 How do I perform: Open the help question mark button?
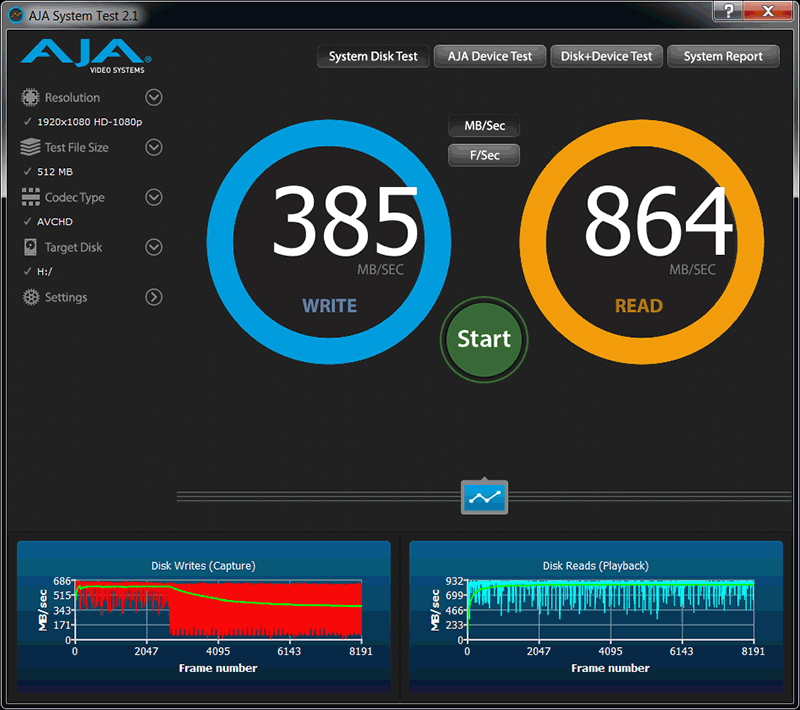tap(728, 11)
